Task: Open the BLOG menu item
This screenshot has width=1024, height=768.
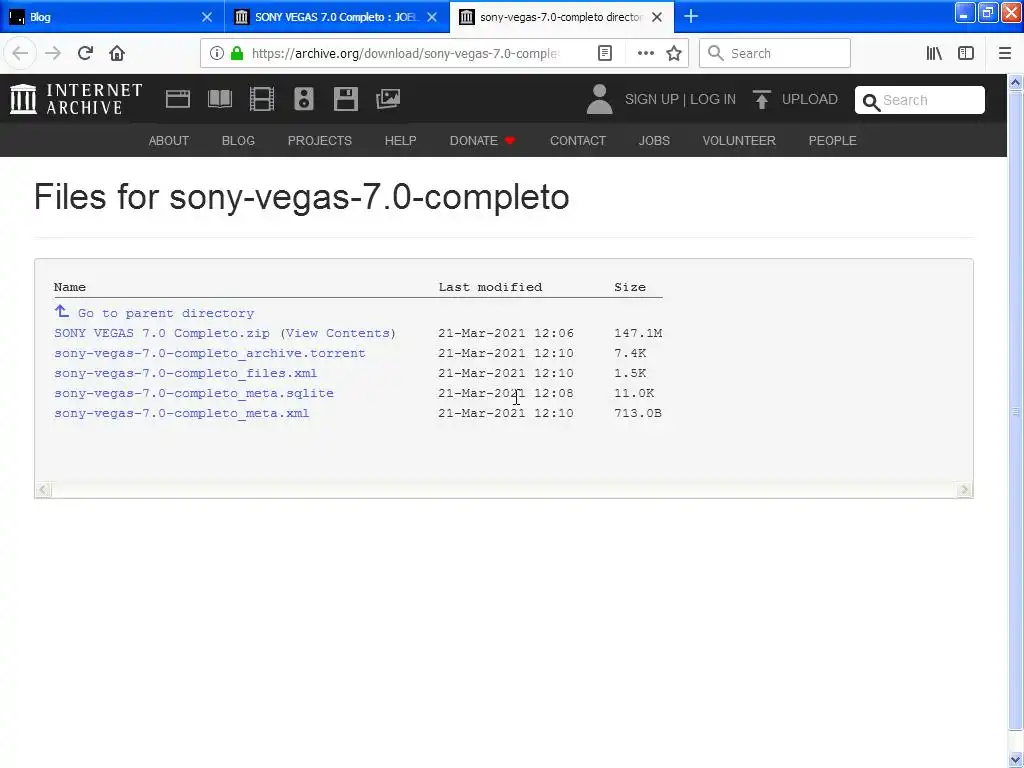Action: point(238,140)
